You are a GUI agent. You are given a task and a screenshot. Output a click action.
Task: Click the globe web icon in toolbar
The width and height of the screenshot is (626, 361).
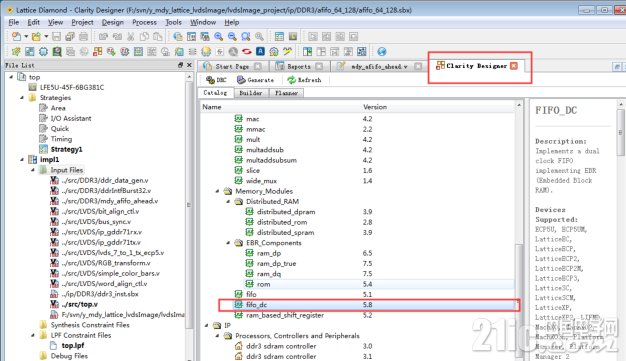(x=382, y=52)
